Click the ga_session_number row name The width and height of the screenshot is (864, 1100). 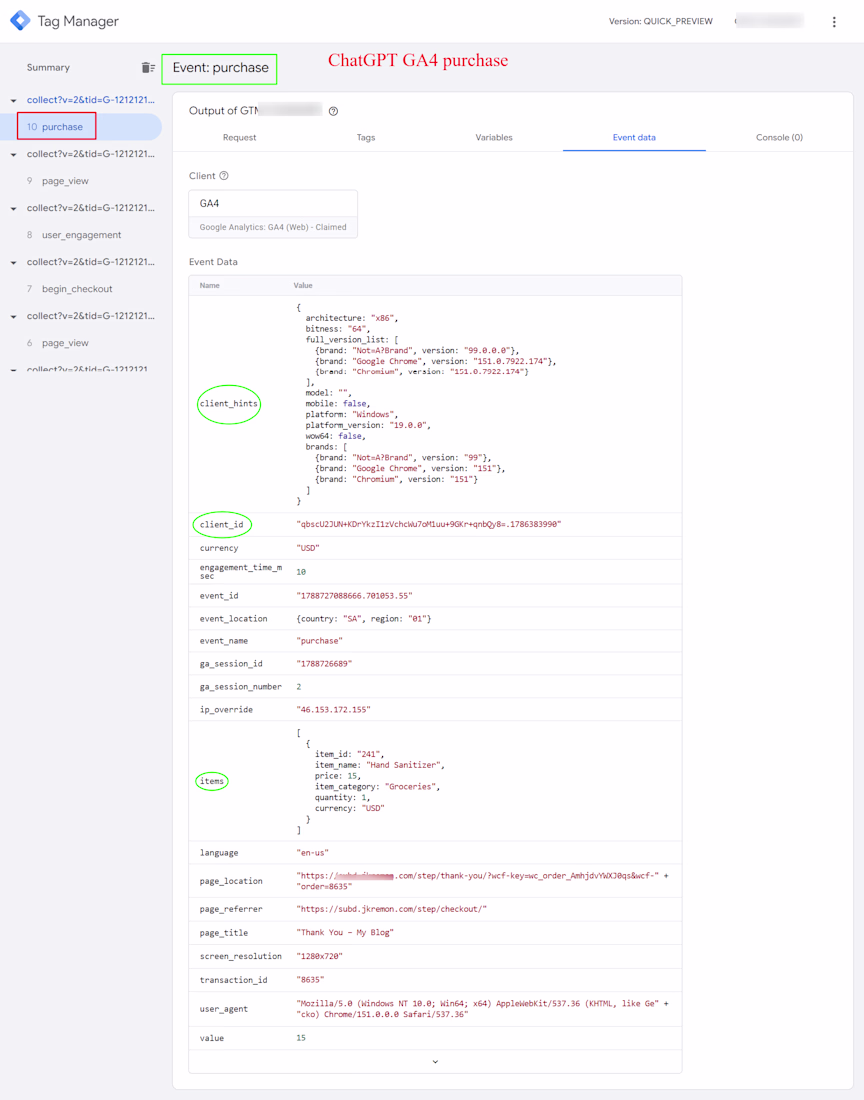pos(241,687)
